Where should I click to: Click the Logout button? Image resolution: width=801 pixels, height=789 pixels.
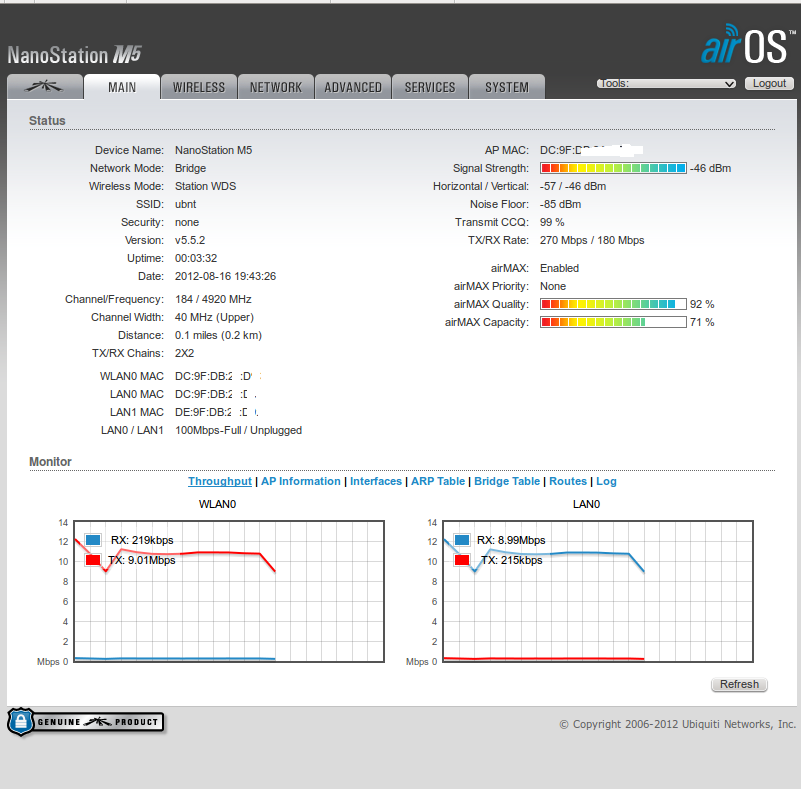coord(769,83)
